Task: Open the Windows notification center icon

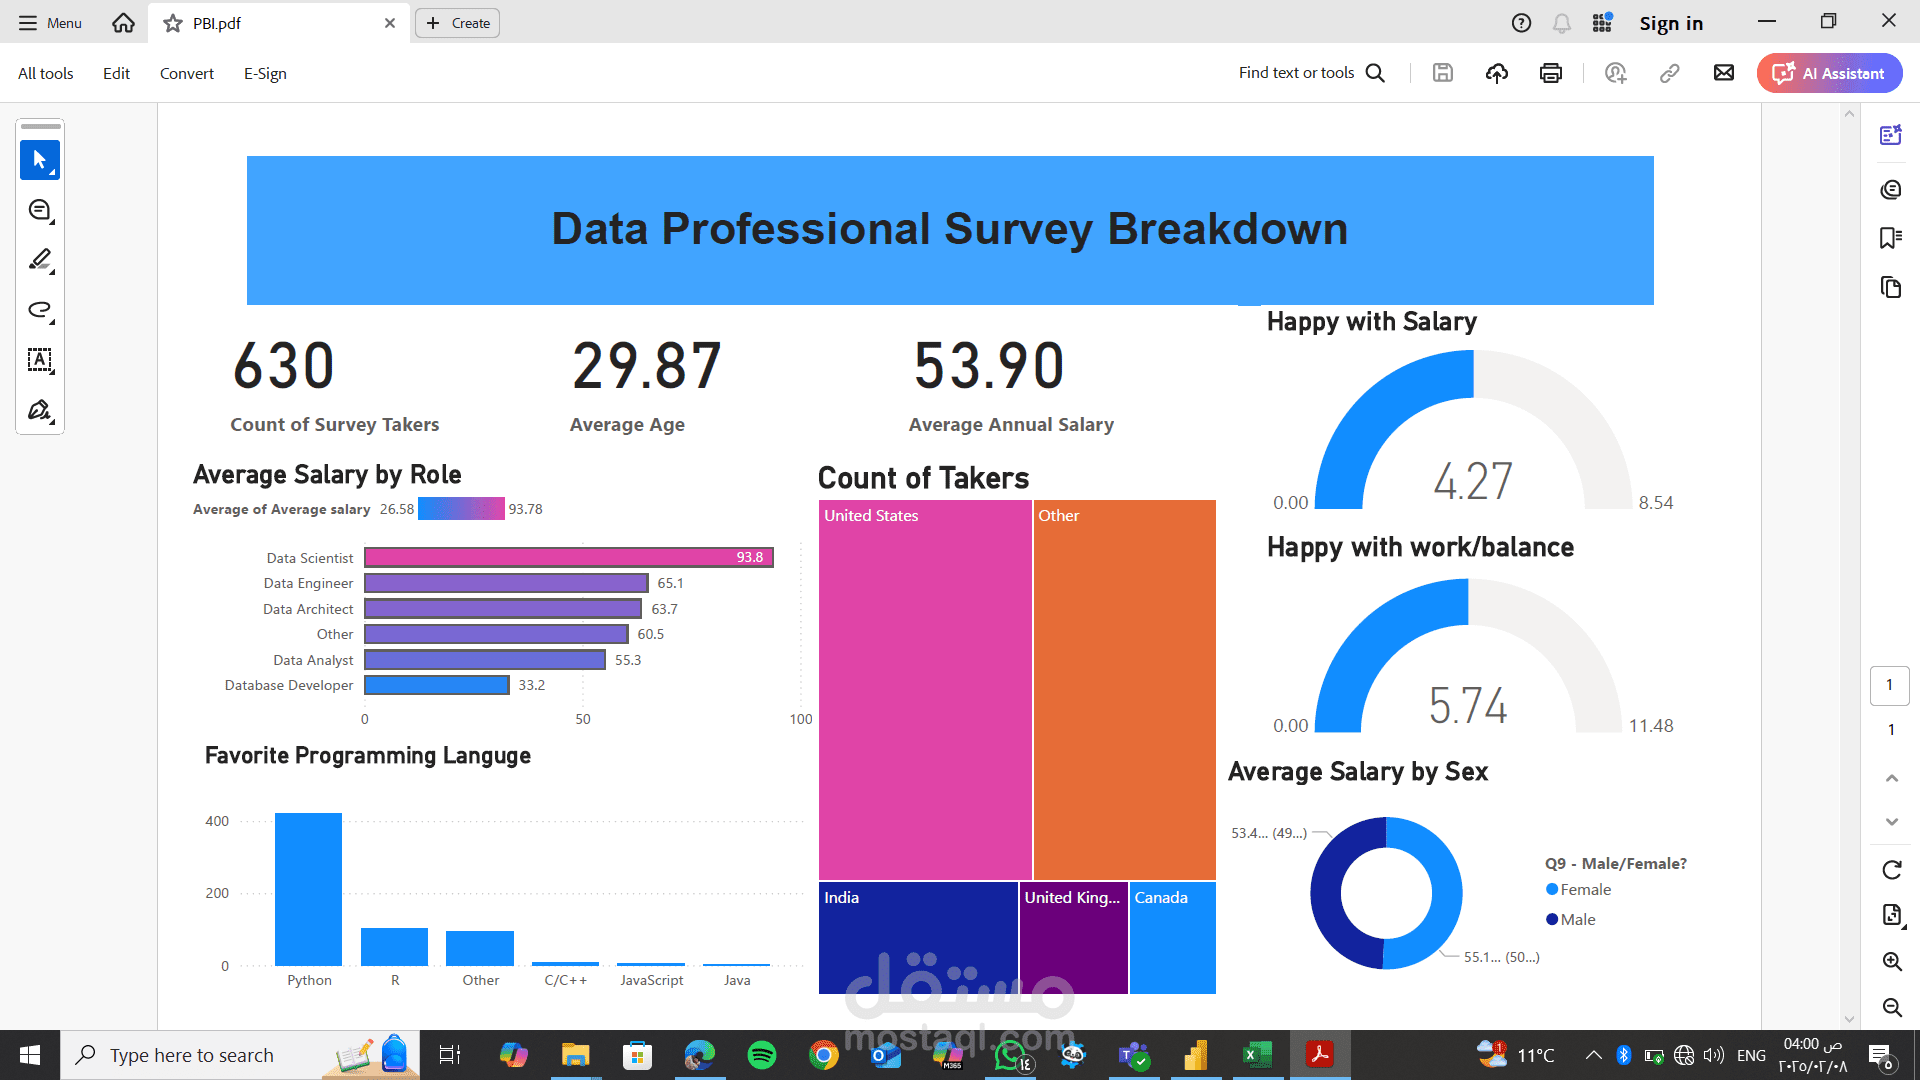Action: pos(1880,1056)
